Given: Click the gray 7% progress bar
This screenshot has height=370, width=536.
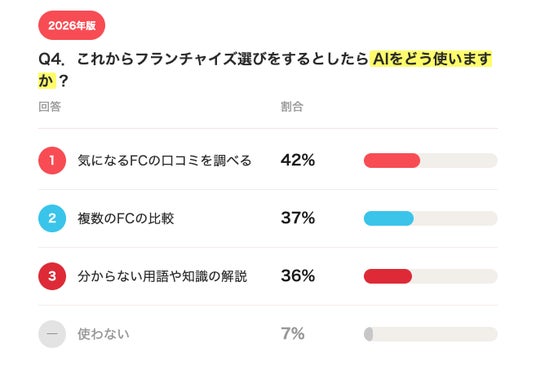Looking at the screenshot, I should 430,334.
